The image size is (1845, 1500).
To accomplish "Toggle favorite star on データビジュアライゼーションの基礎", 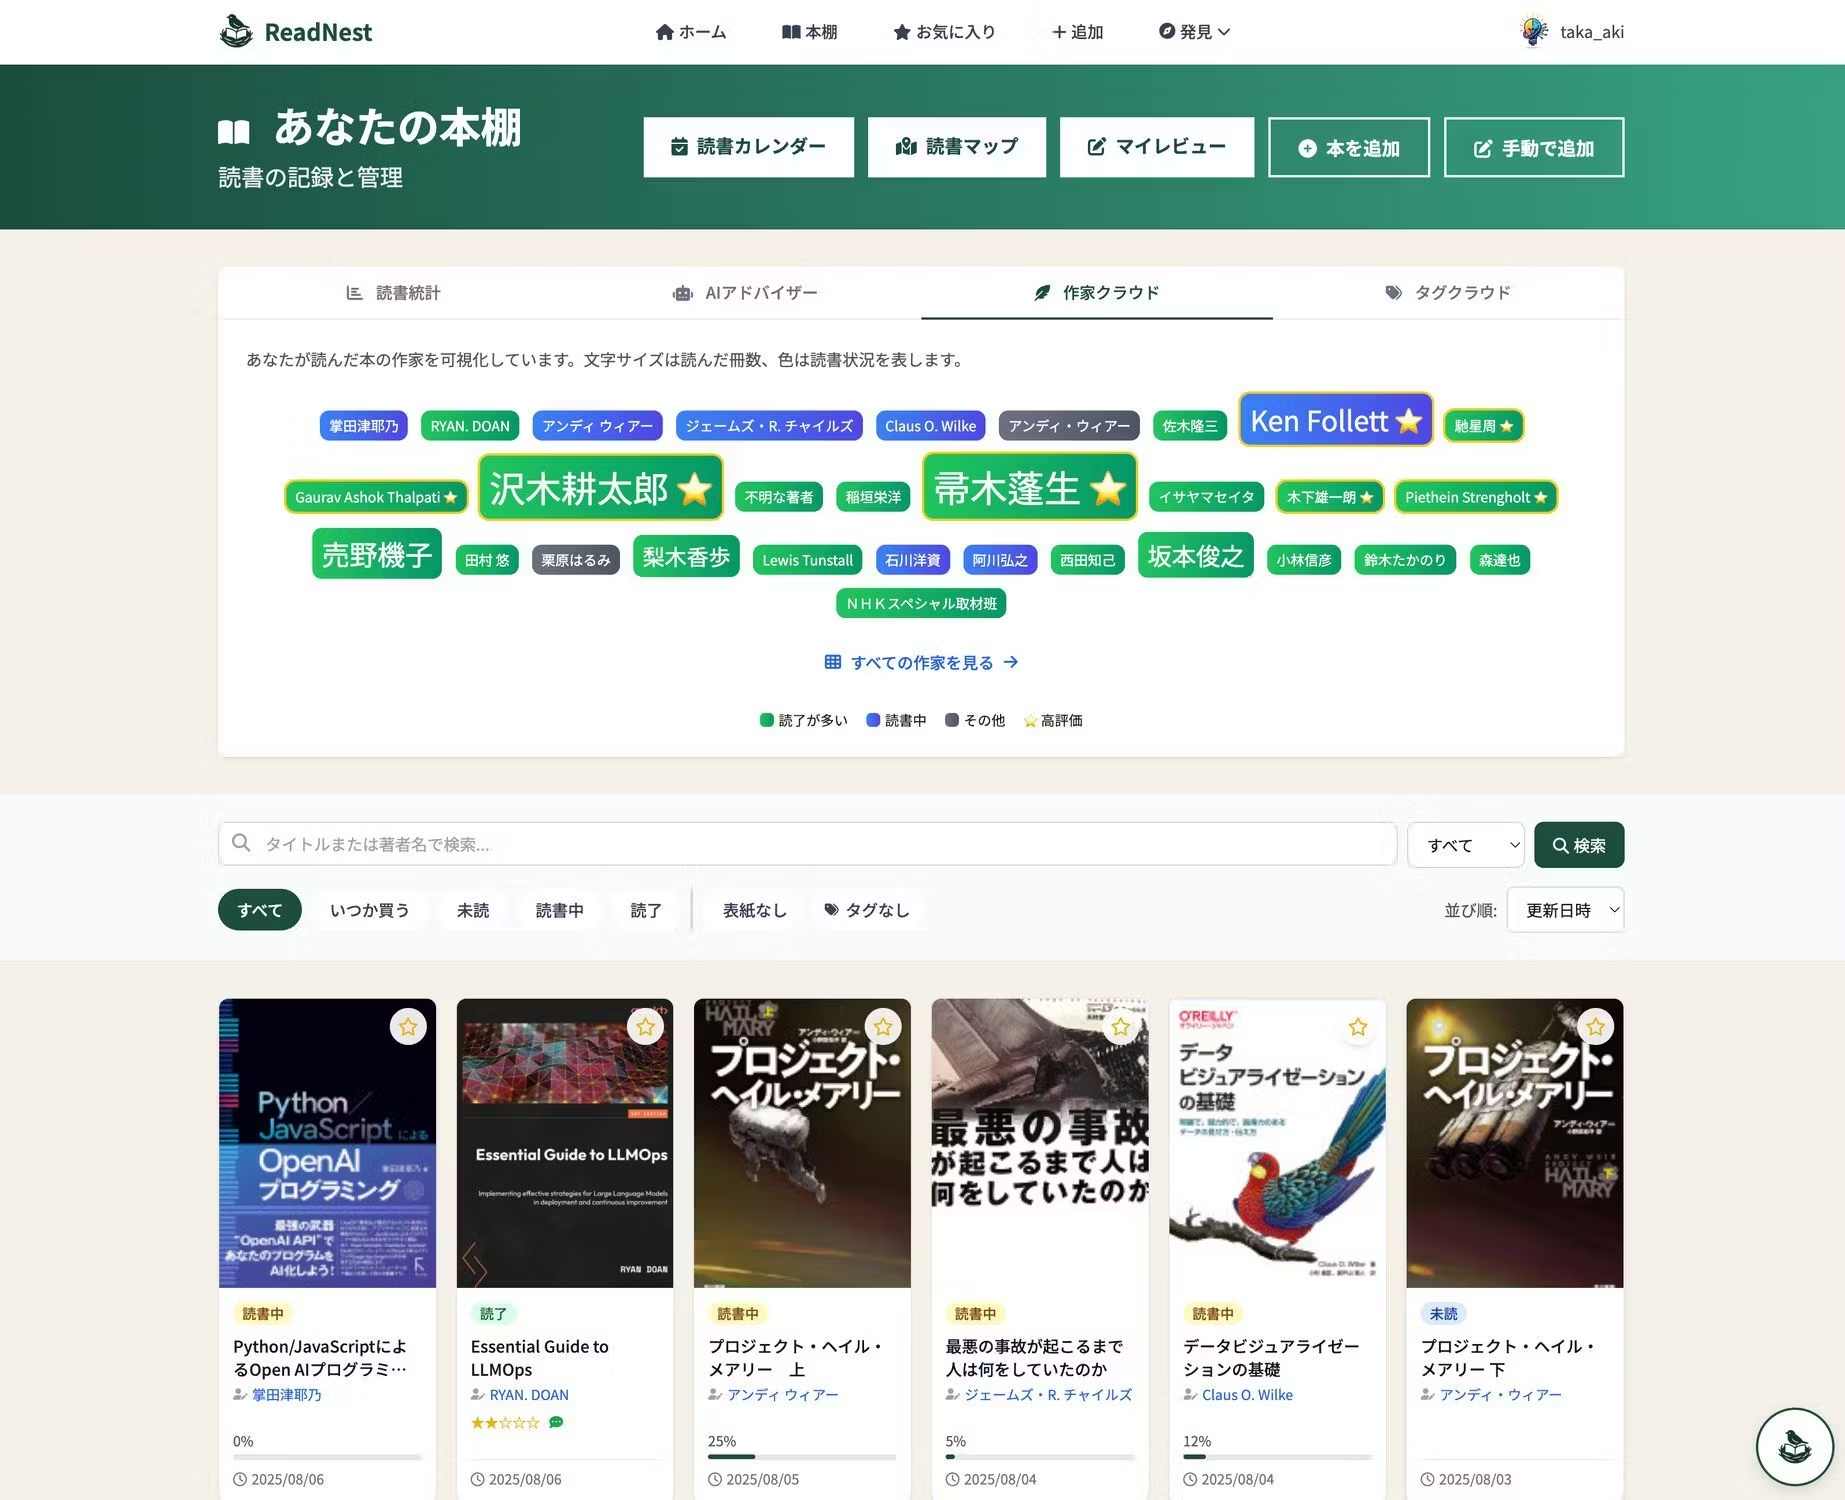I will click(1358, 1027).
